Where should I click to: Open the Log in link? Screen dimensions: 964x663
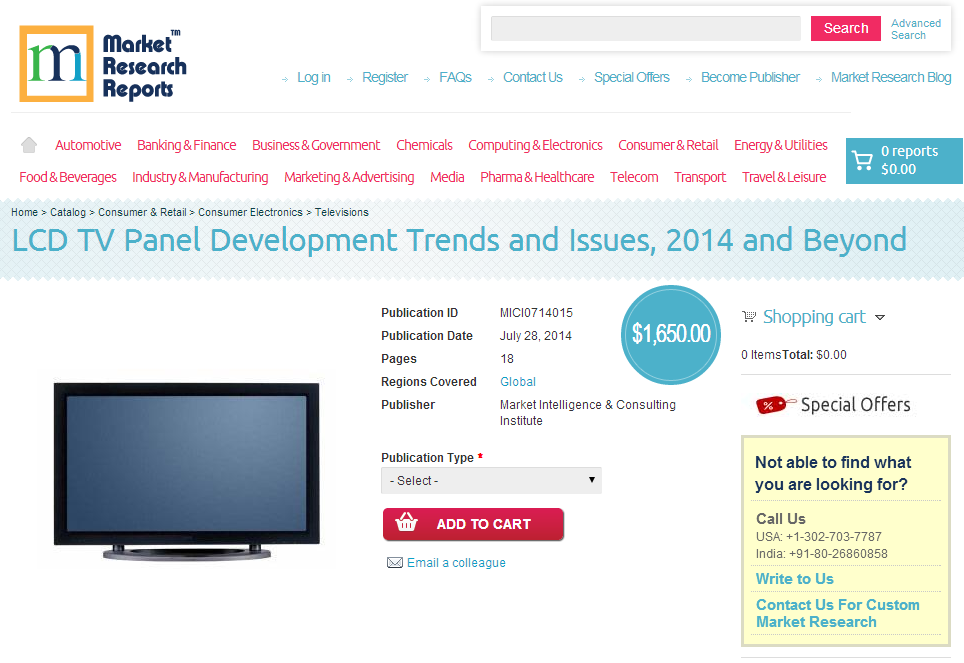(x=314, y=77)
